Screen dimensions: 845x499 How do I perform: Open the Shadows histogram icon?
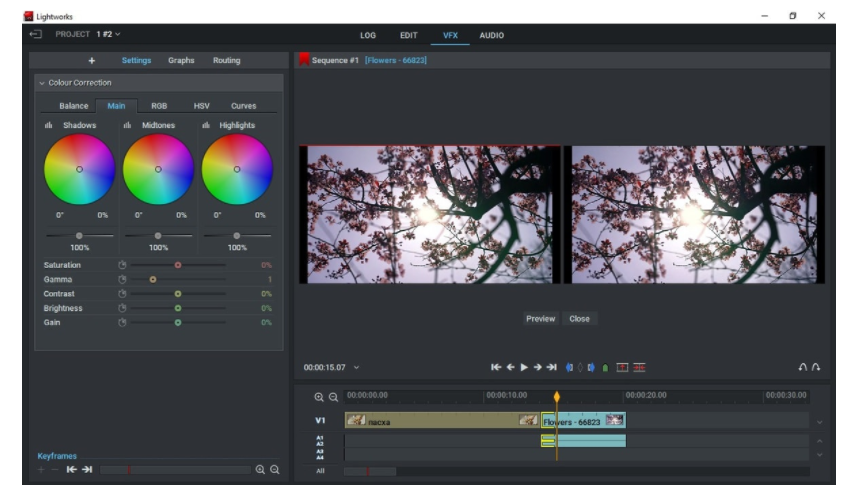click(x=49, y=125)
